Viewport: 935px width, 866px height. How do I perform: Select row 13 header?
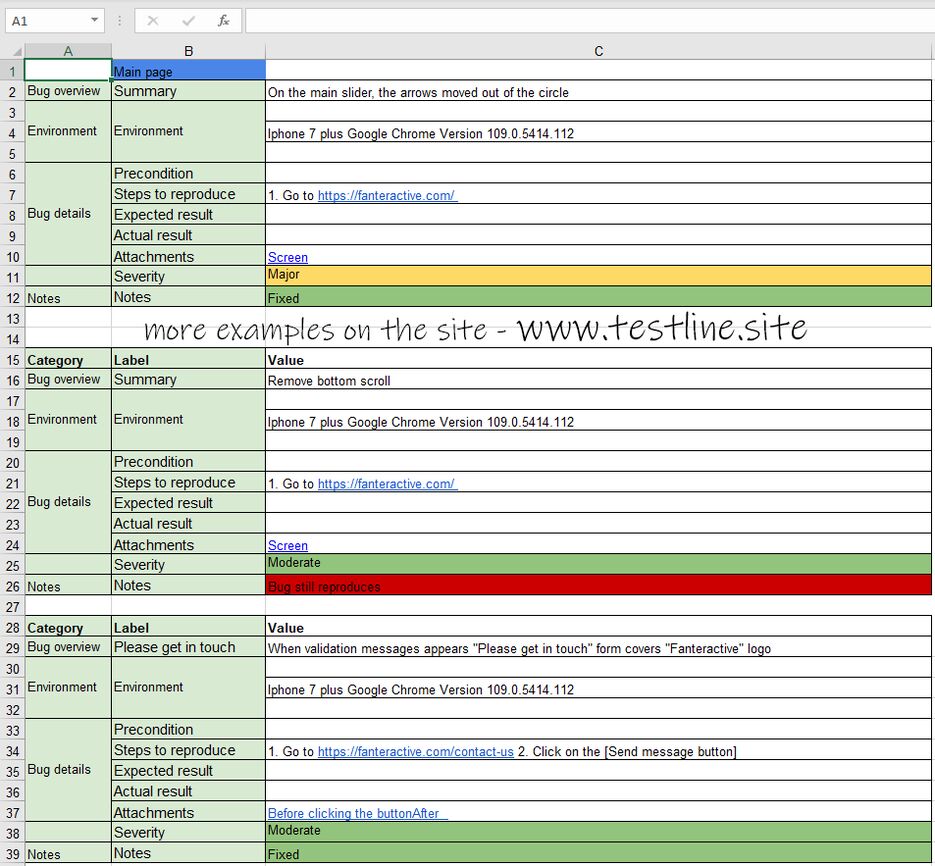click(x=12, y=318)
